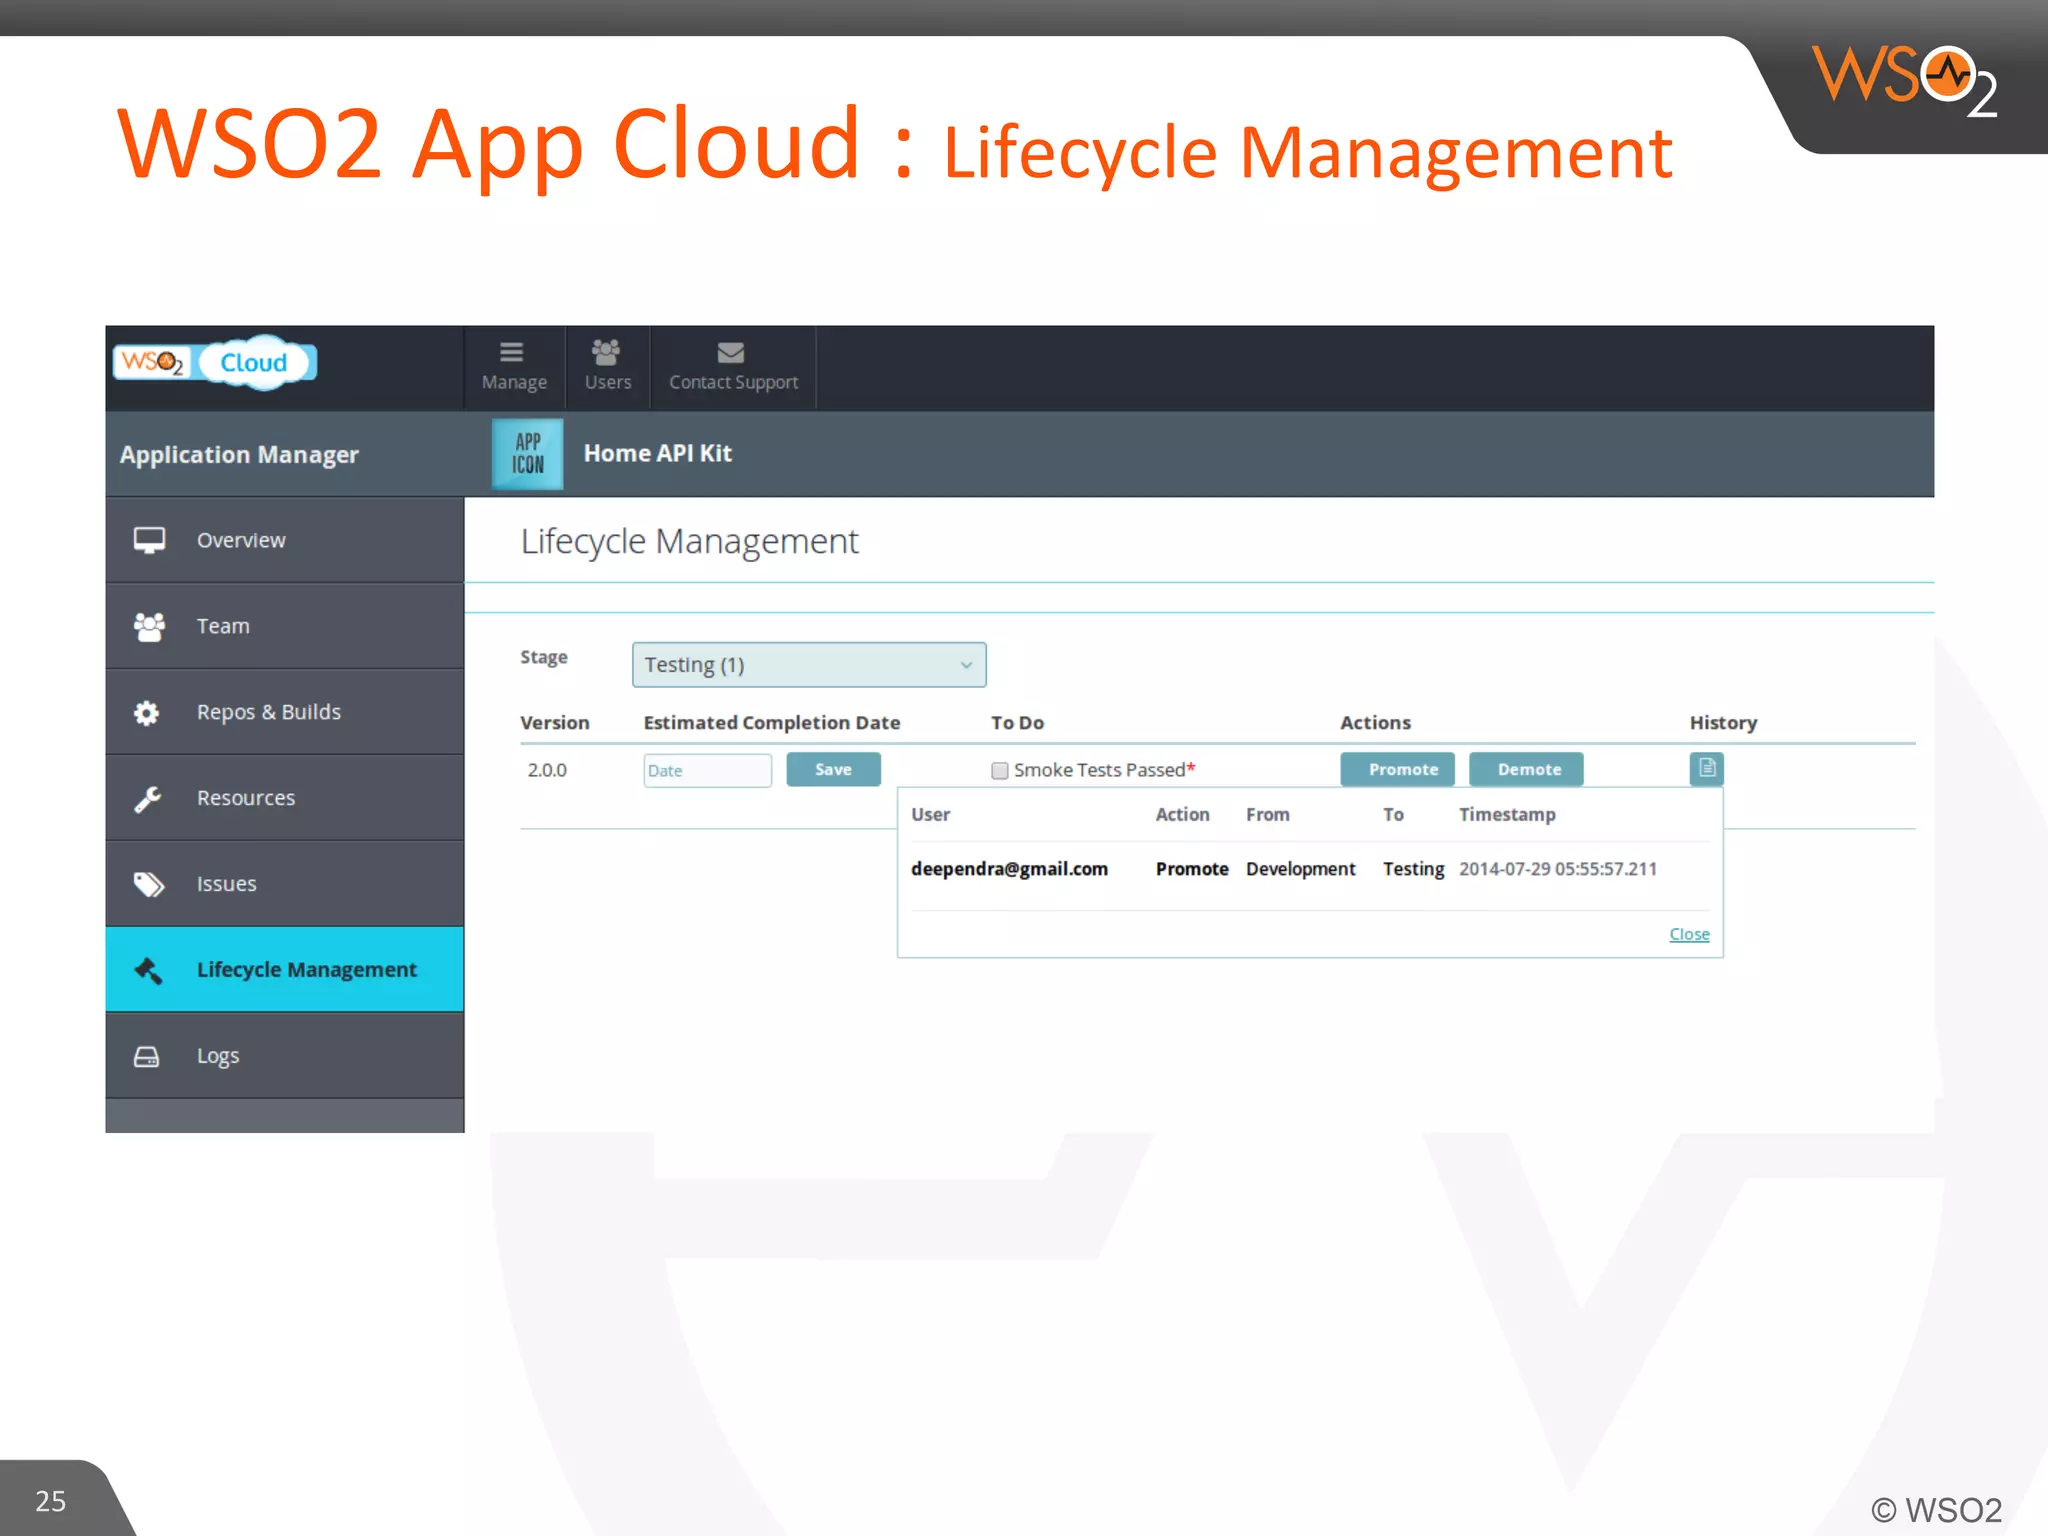Click the Repos & Builds gear icon

pos(147,712)
